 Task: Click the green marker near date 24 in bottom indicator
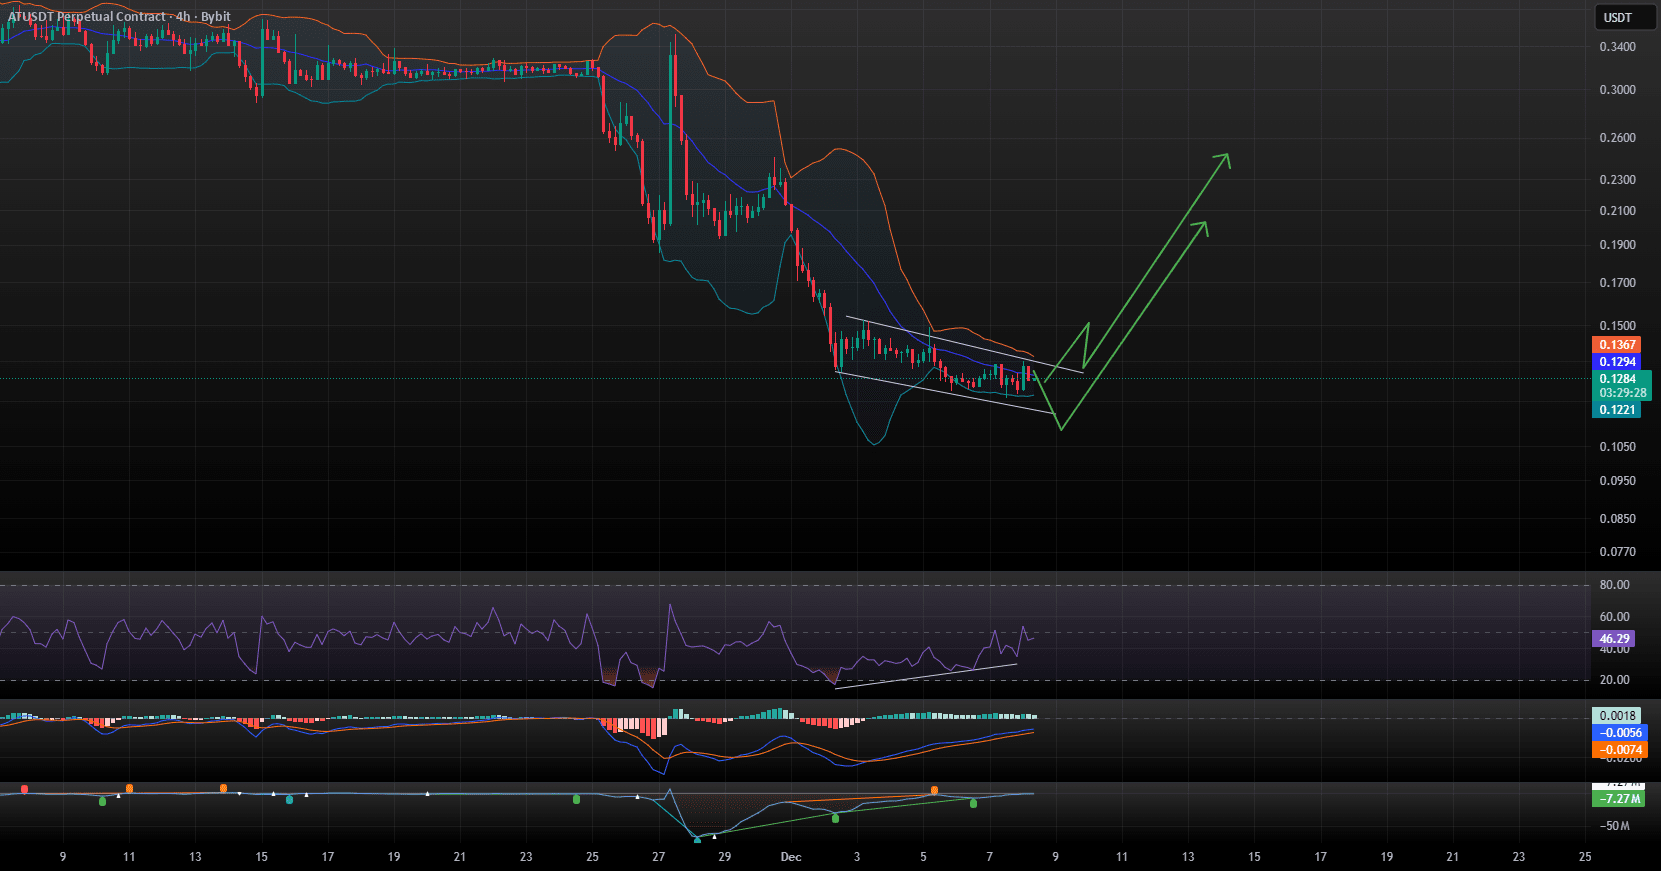tap(576, 799)
